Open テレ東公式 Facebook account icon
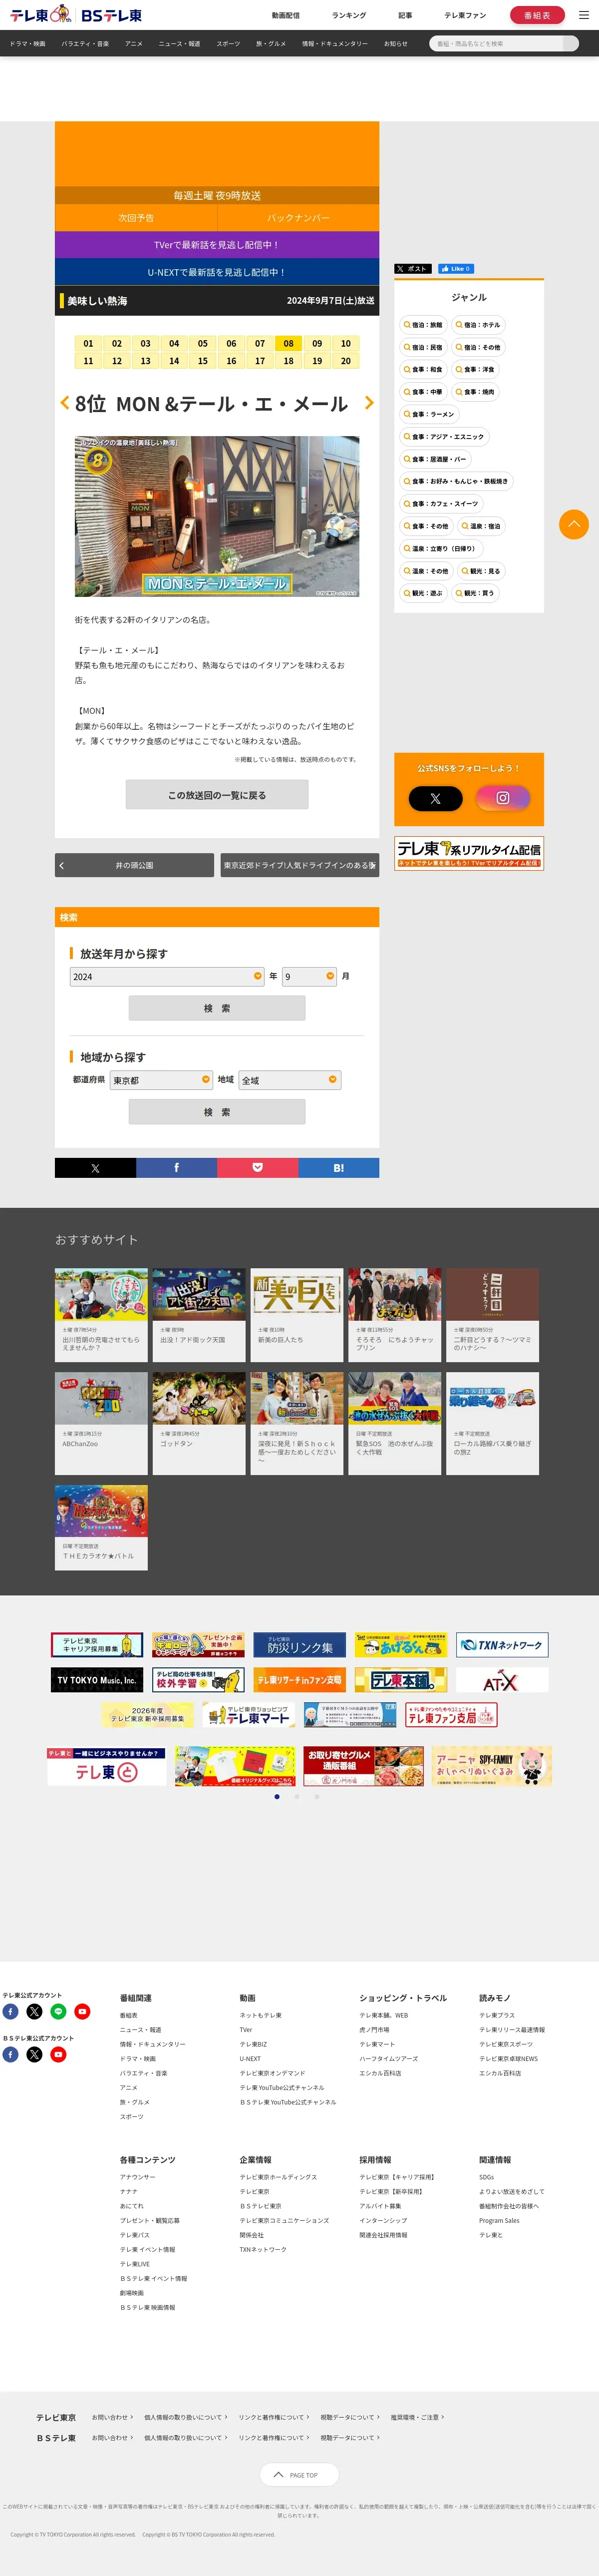Image resolution: width=599 pixels, height=2576 pixels. click(10, 2011)
